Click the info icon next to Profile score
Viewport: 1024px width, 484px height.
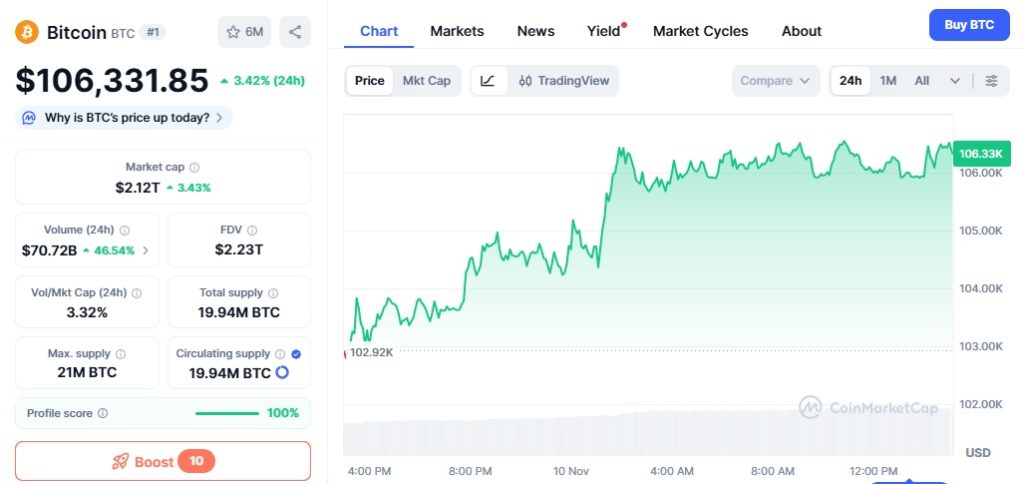[x=103, y=413]
